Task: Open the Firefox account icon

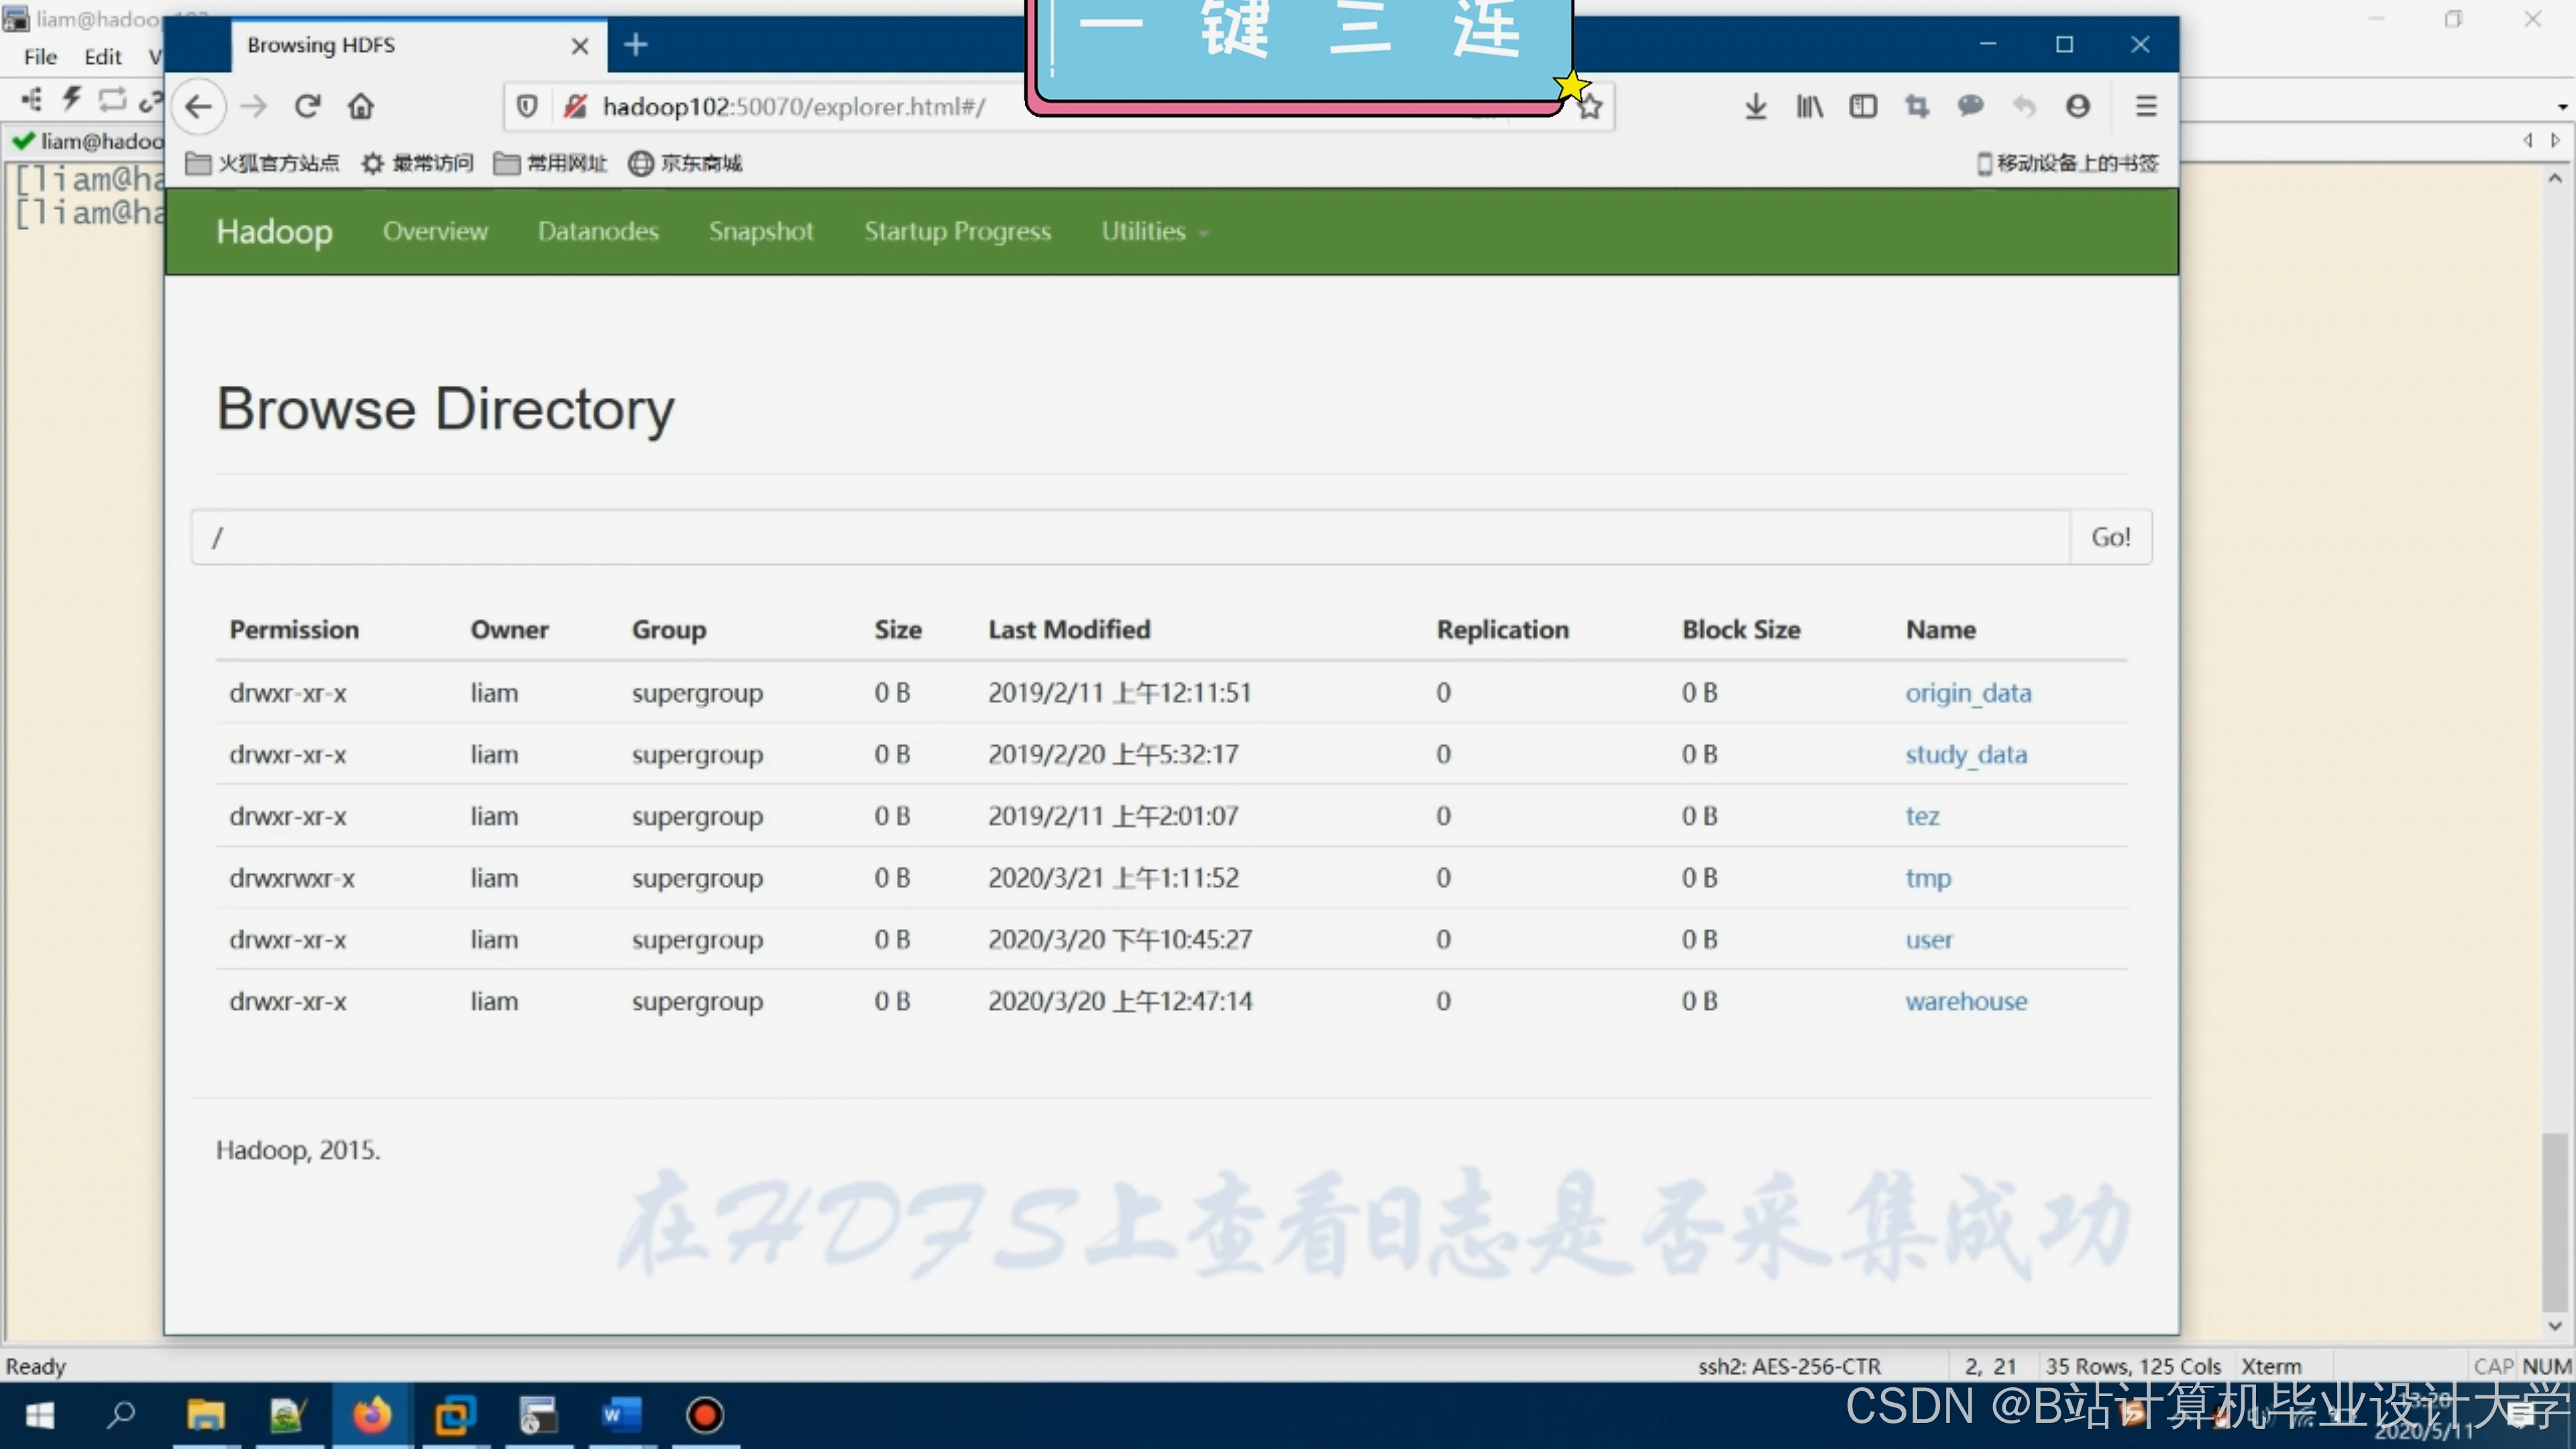Action: tap(2078, 106)
